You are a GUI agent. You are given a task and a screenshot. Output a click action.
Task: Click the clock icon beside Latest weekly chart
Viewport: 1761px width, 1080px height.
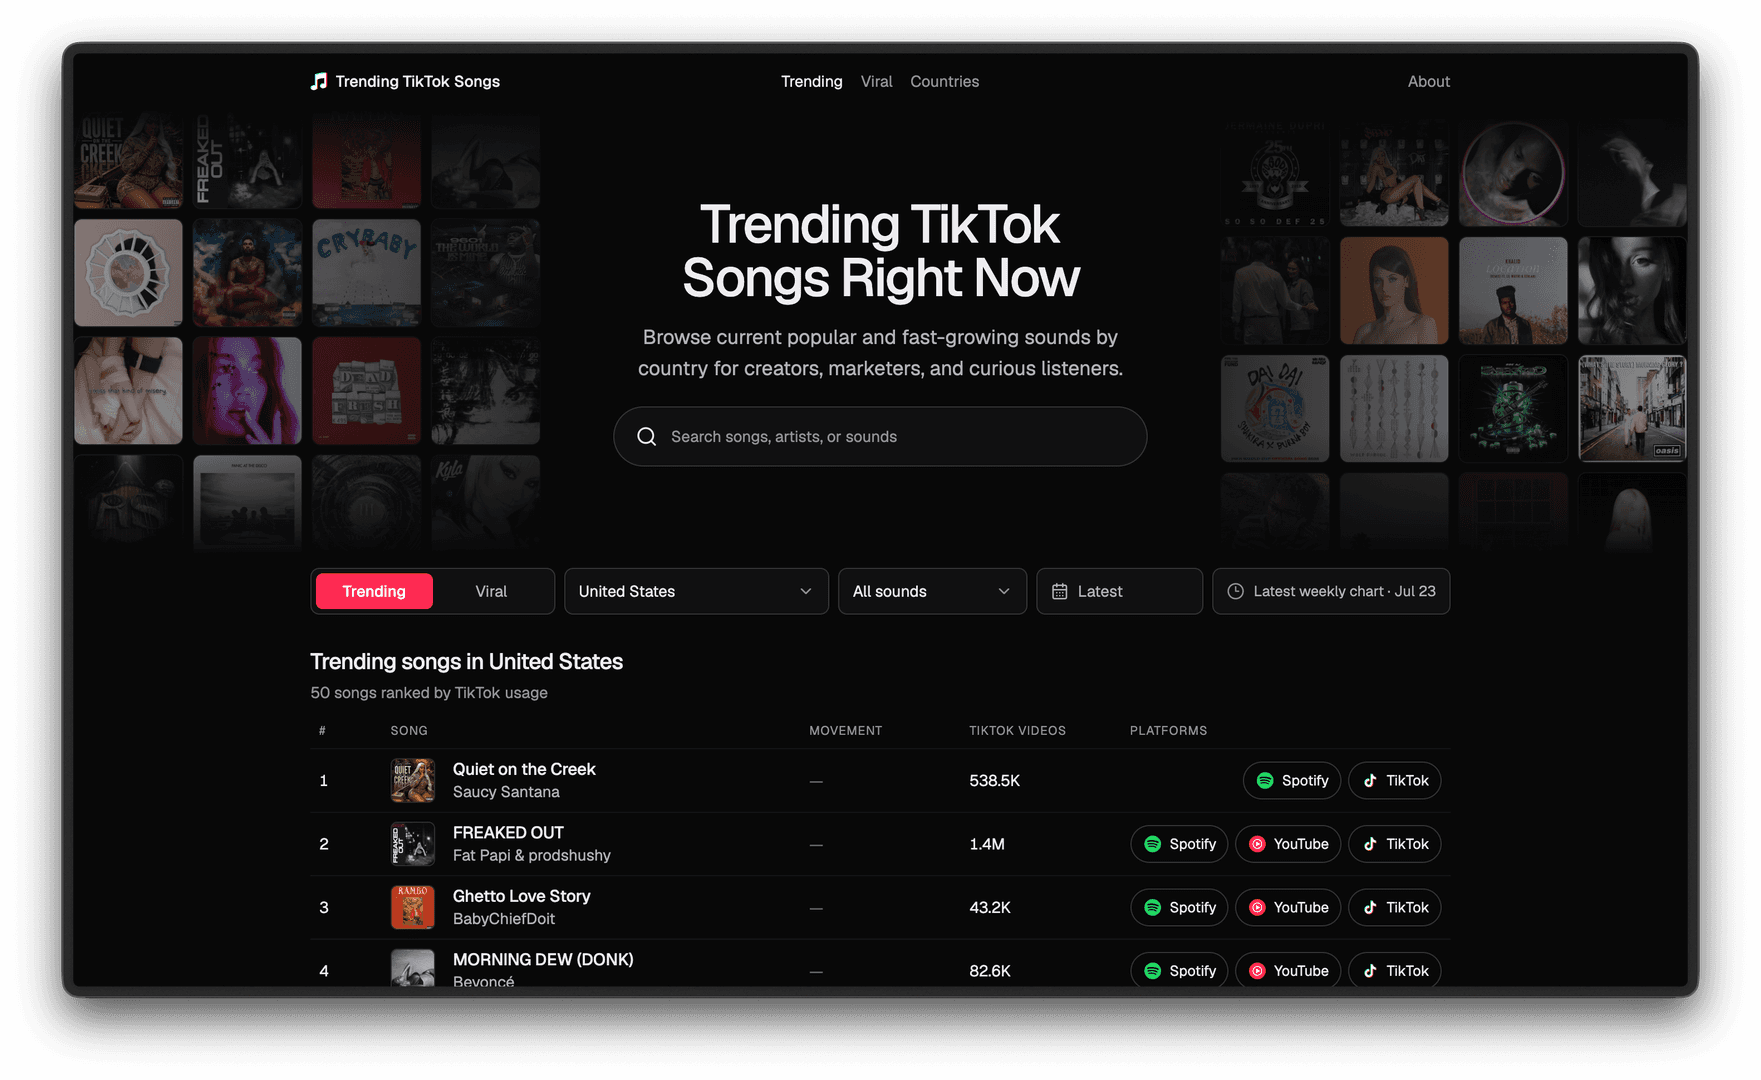pos(1236,592)
